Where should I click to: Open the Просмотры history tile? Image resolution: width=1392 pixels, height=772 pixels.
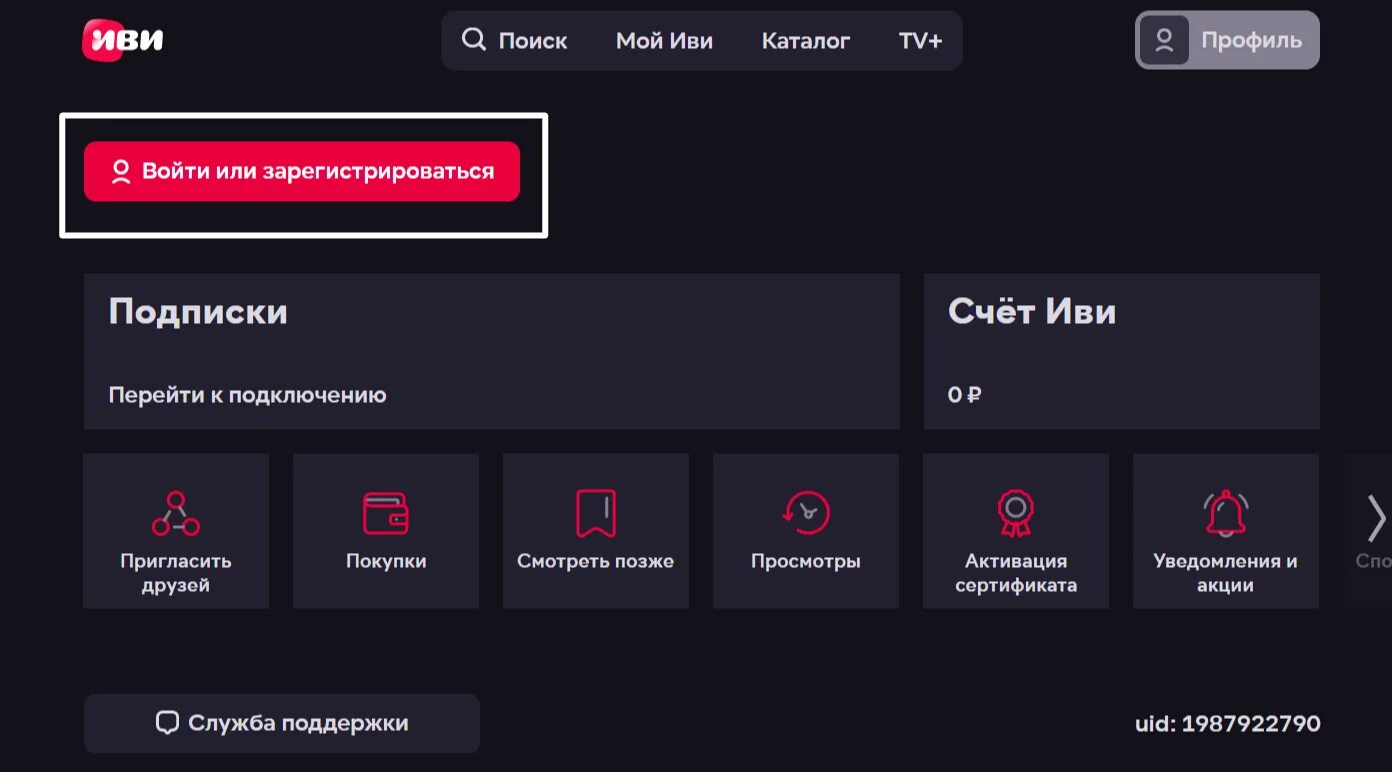(806, 531)
